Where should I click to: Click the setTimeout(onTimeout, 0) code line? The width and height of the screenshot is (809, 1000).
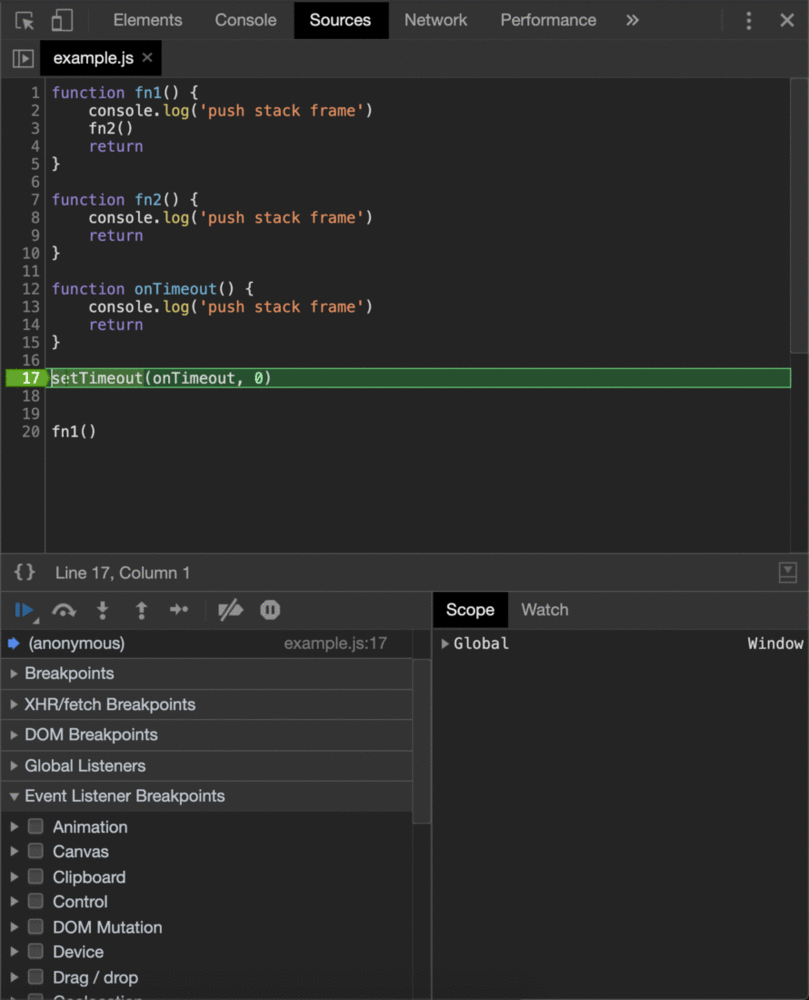coord(161,378)
